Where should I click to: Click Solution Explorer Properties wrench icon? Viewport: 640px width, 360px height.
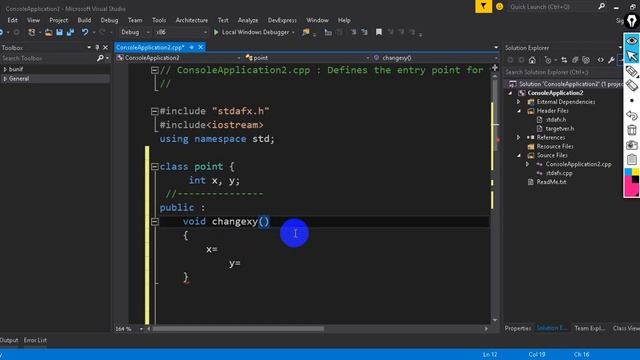click(x=611, y=60)
